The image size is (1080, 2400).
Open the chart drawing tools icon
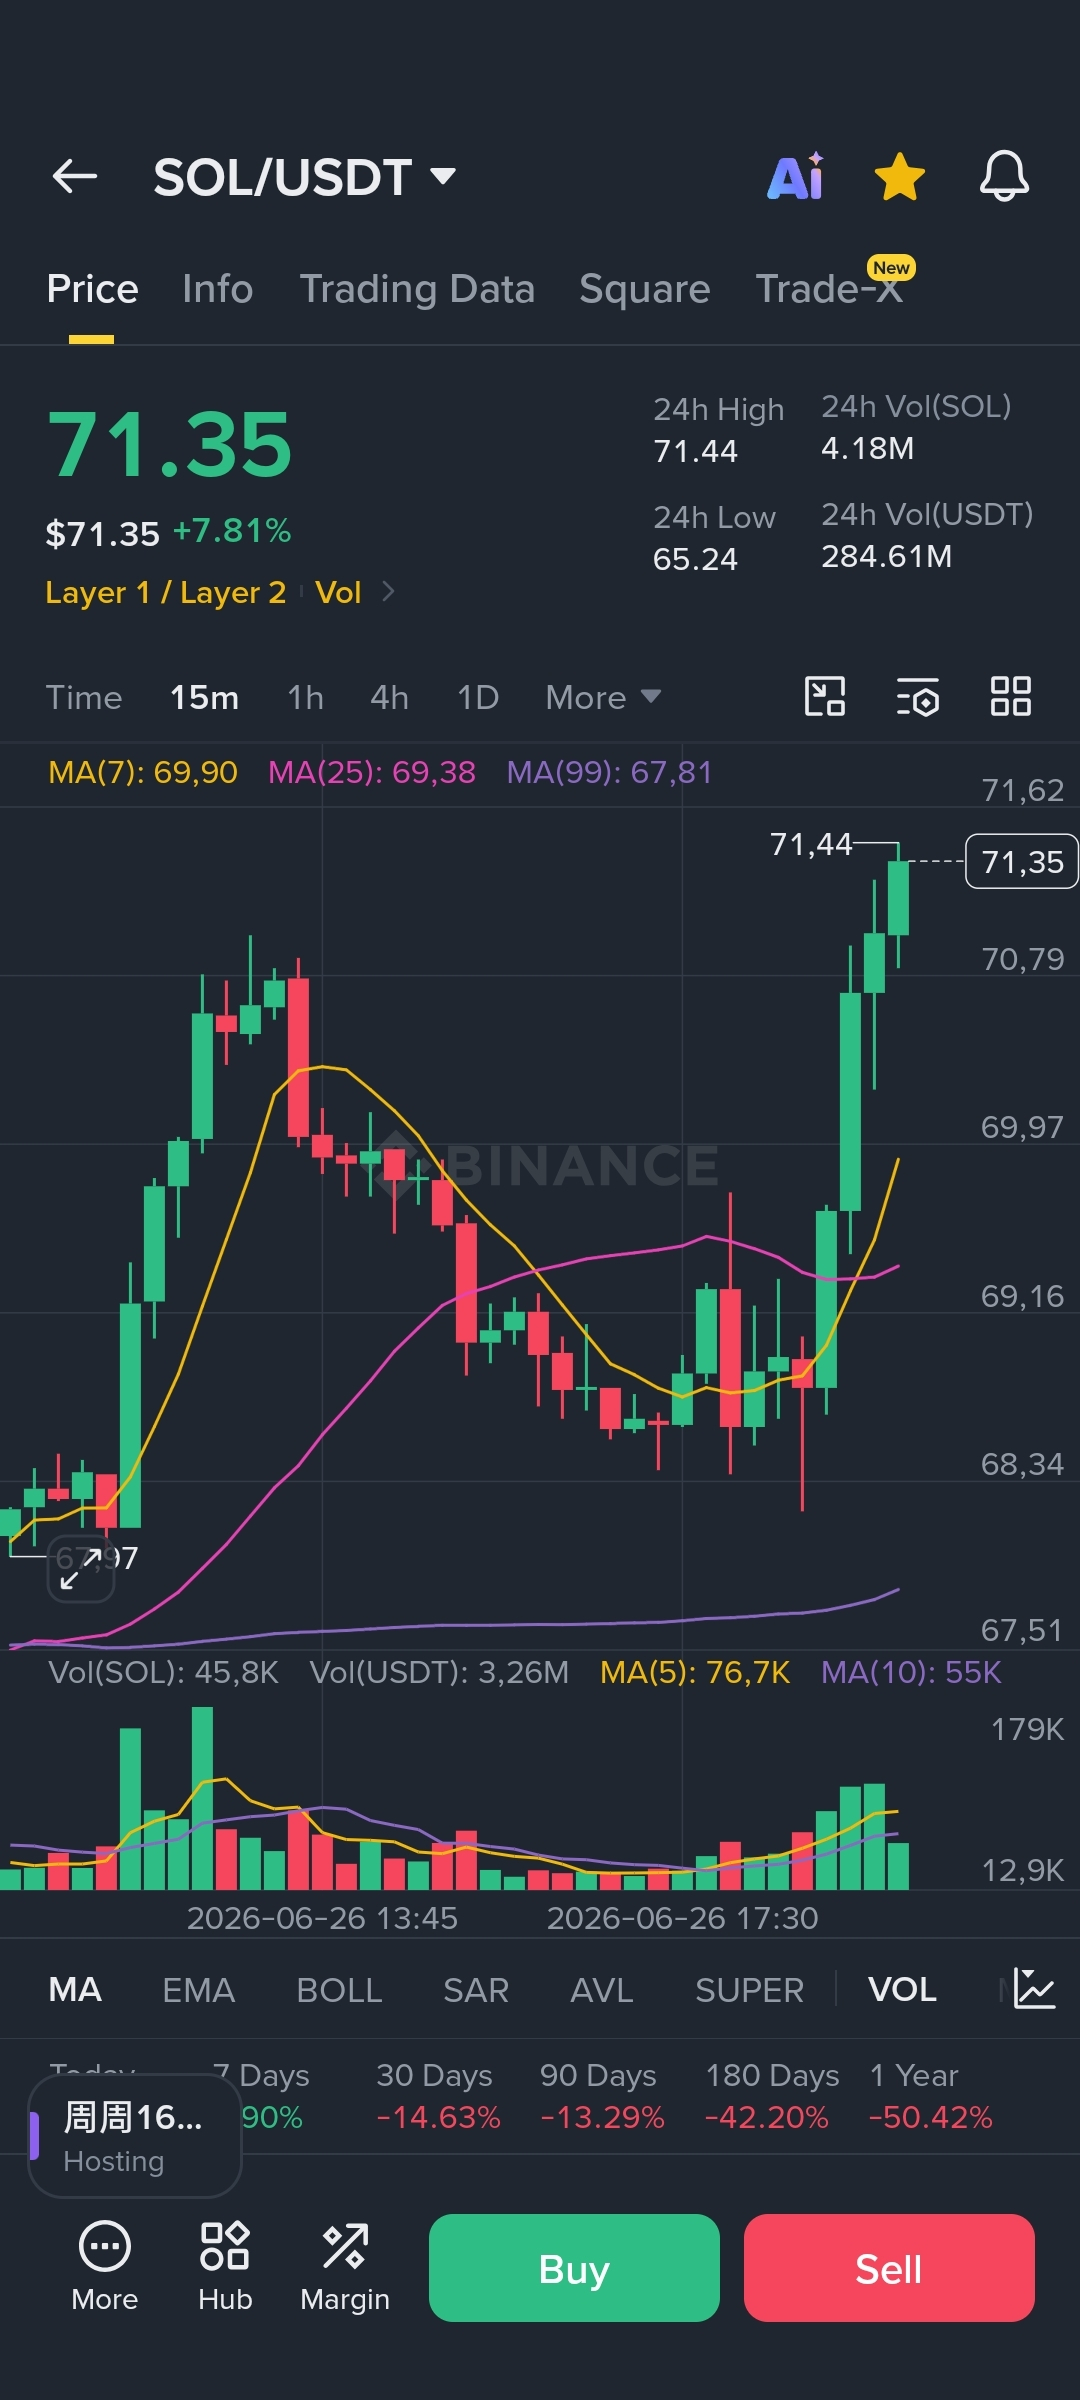825,696
